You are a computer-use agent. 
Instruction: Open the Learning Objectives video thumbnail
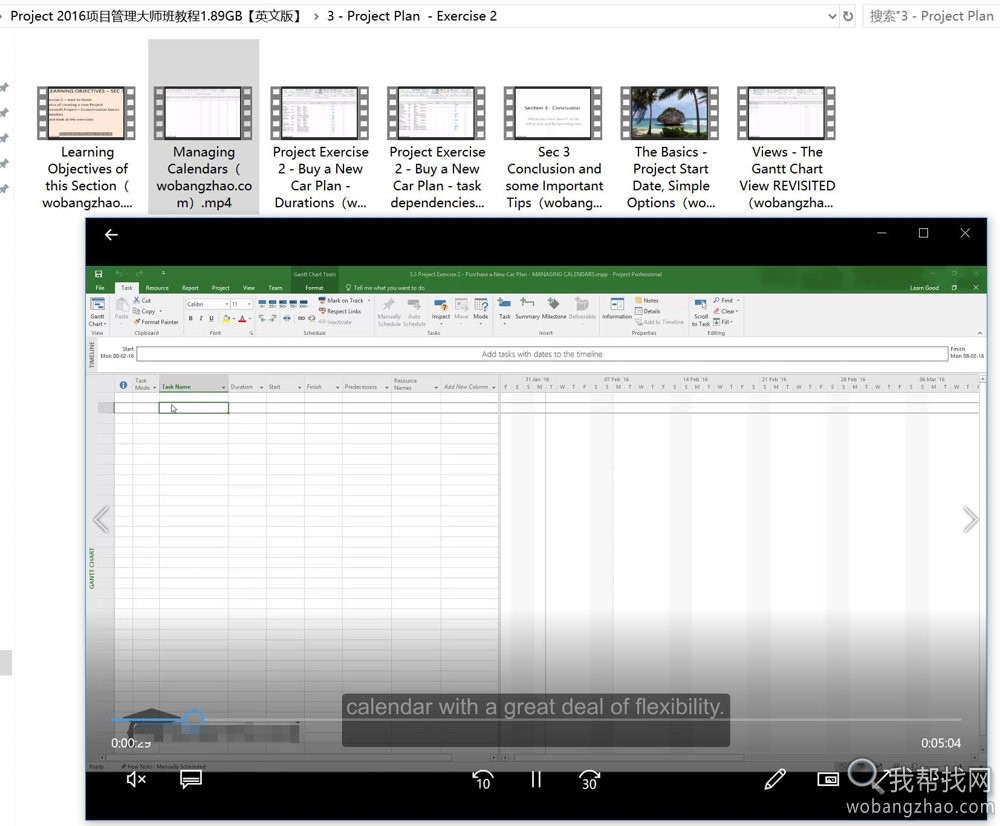(x=87, y=114)
